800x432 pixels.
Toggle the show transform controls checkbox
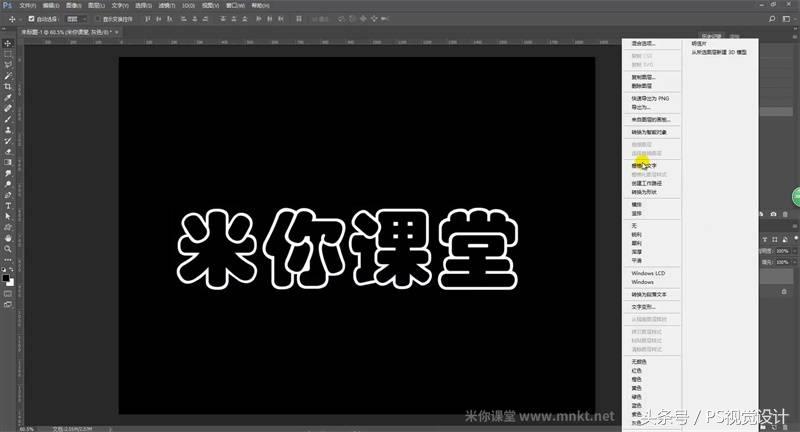point(98,19)
